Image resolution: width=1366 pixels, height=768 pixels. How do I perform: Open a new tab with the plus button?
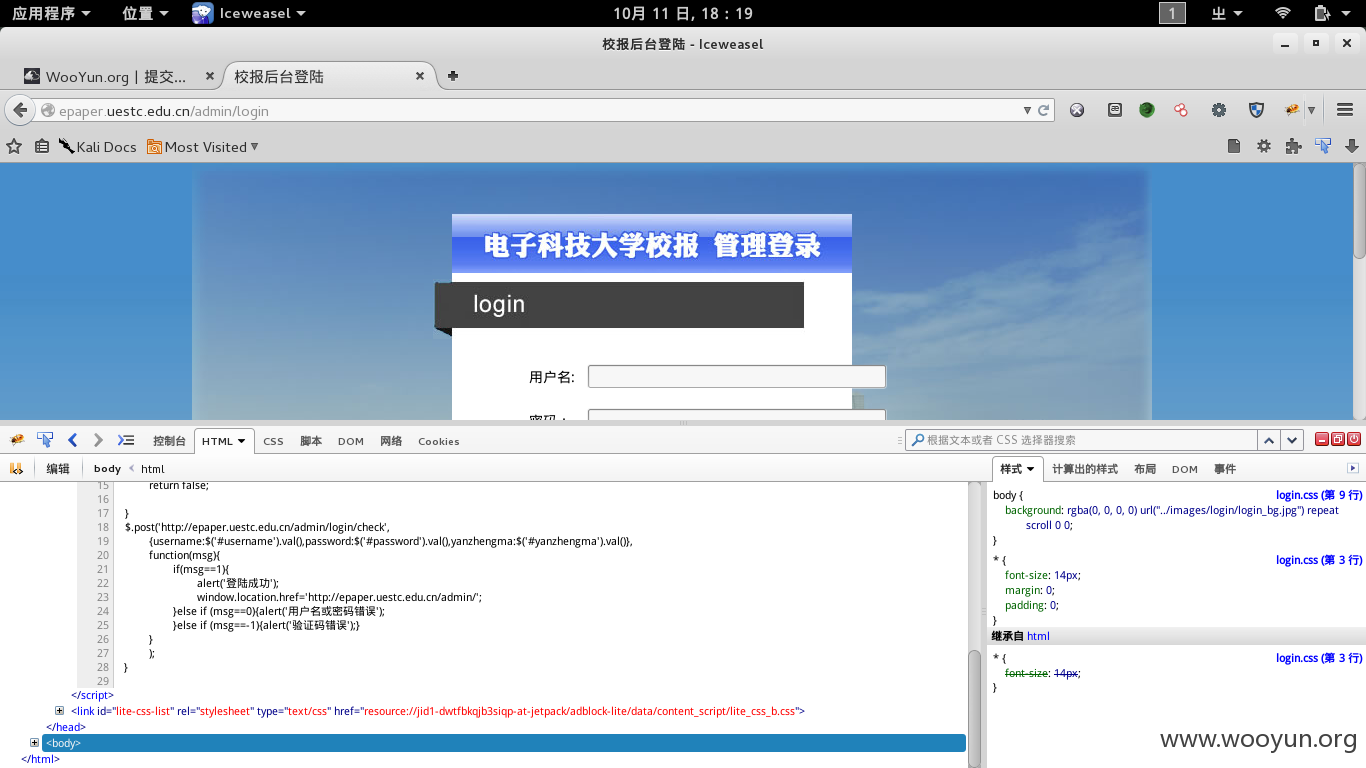(x=453, y=76)
